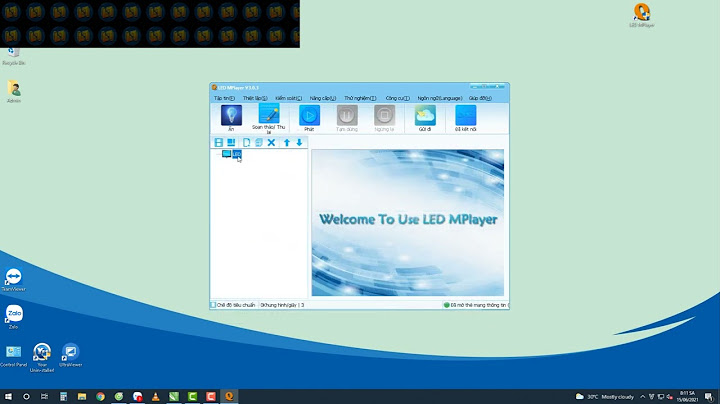Click the greyed 'Tạm dừng' pause icon
This screenshot has width=720, height=404.
coord(347,116)
